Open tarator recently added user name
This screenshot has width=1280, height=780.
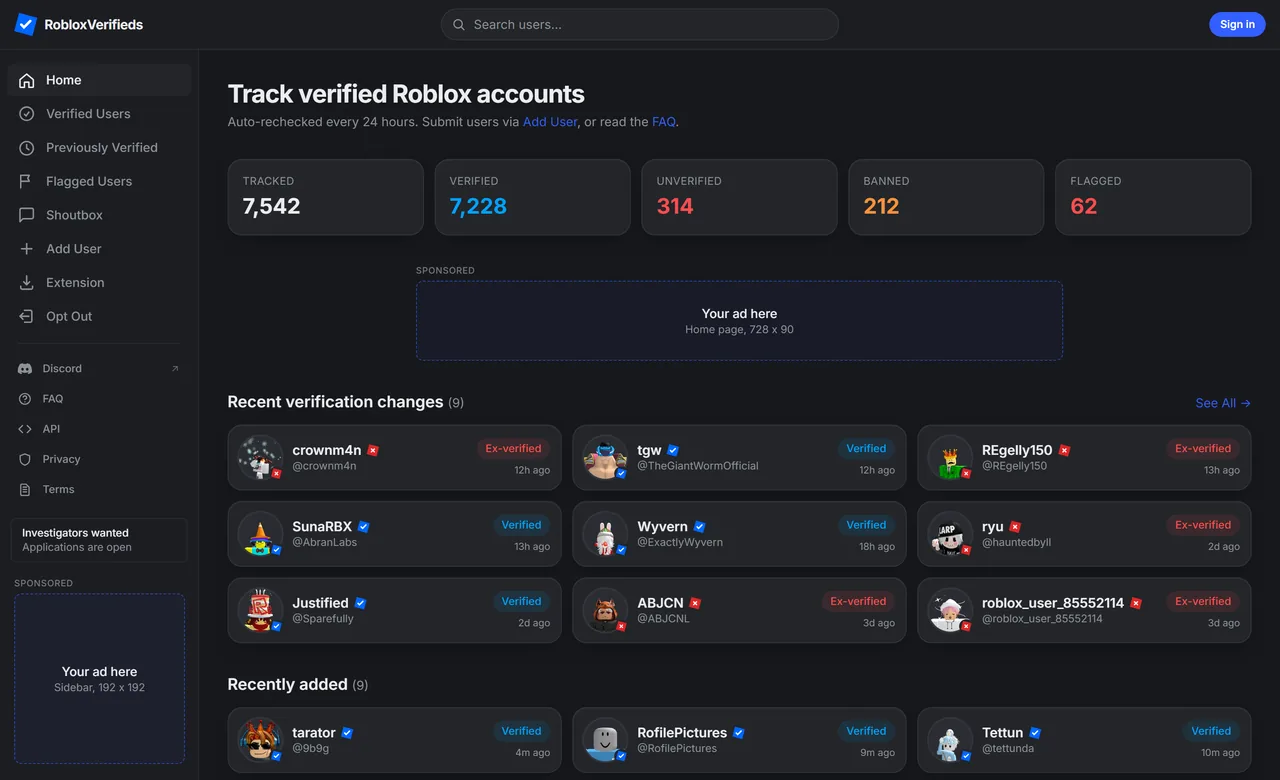click(x=314, y=733)
